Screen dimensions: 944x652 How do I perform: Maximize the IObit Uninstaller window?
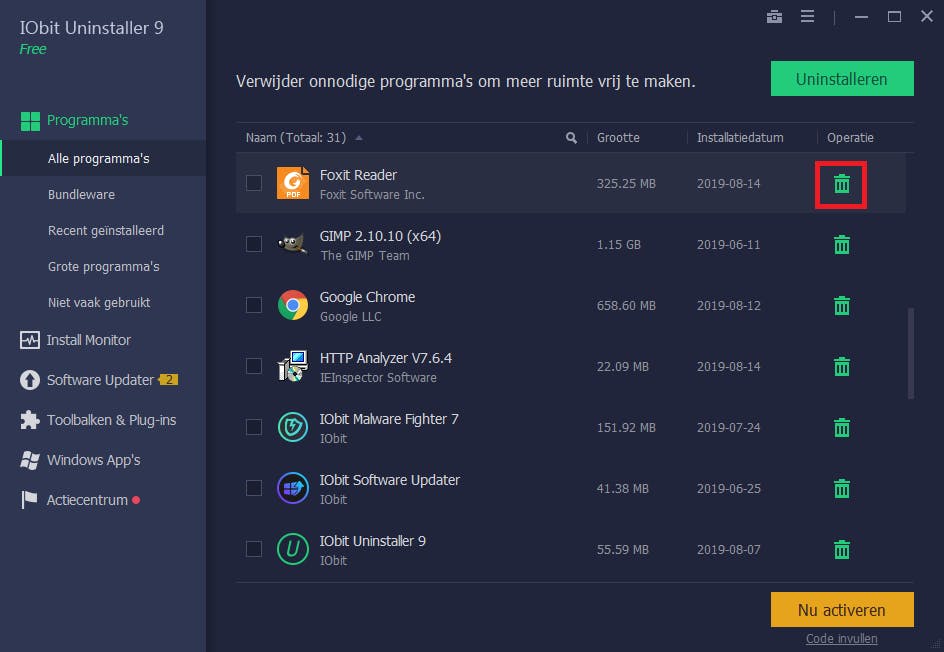pos(894,17)
